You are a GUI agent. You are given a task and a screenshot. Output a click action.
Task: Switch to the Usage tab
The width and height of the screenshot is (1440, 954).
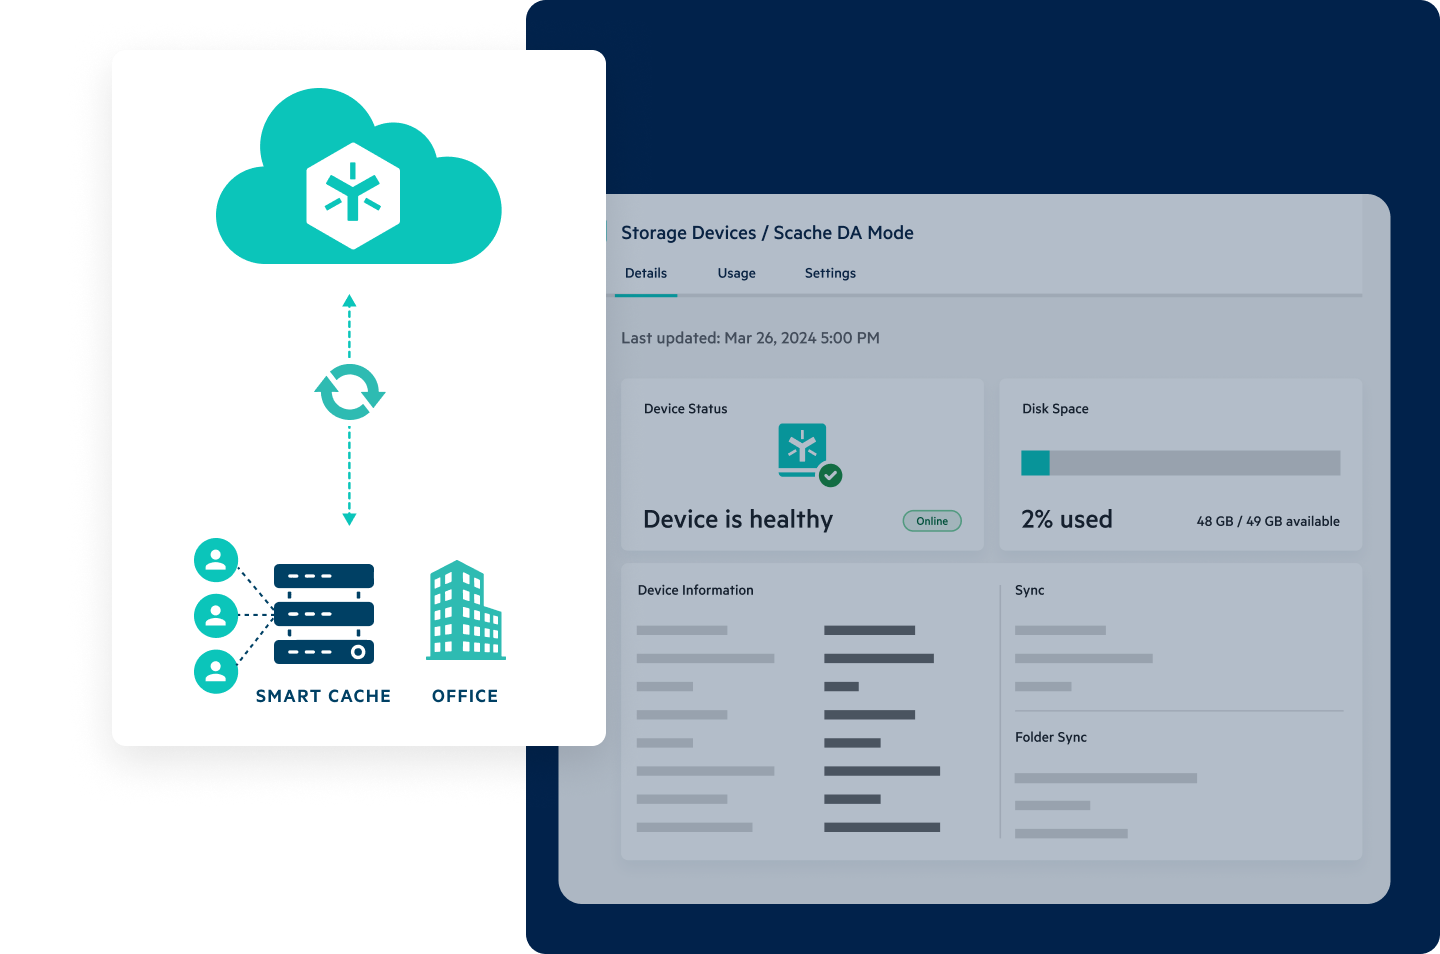coord(736,273)
